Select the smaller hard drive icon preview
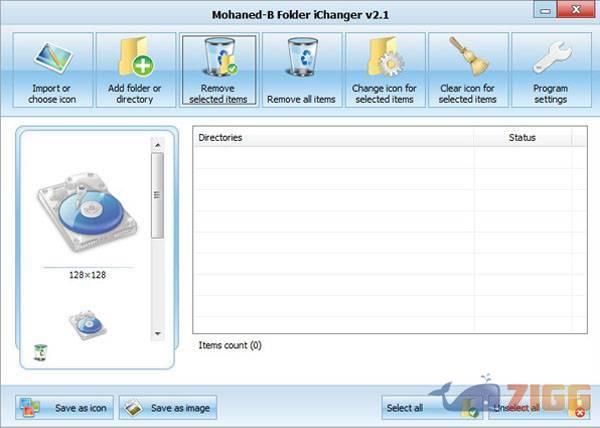Image resolution: width=600 pixels, height=428 pixels. 87,325
